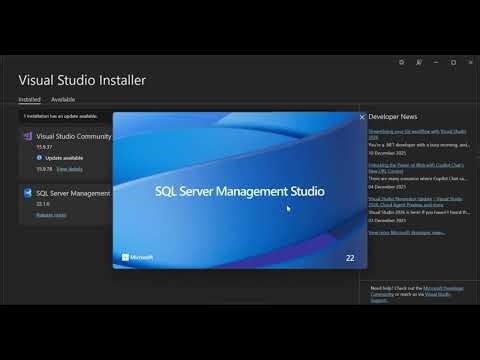Switch to the Installed tab
480x360 pixels.
tap(29, 99)
